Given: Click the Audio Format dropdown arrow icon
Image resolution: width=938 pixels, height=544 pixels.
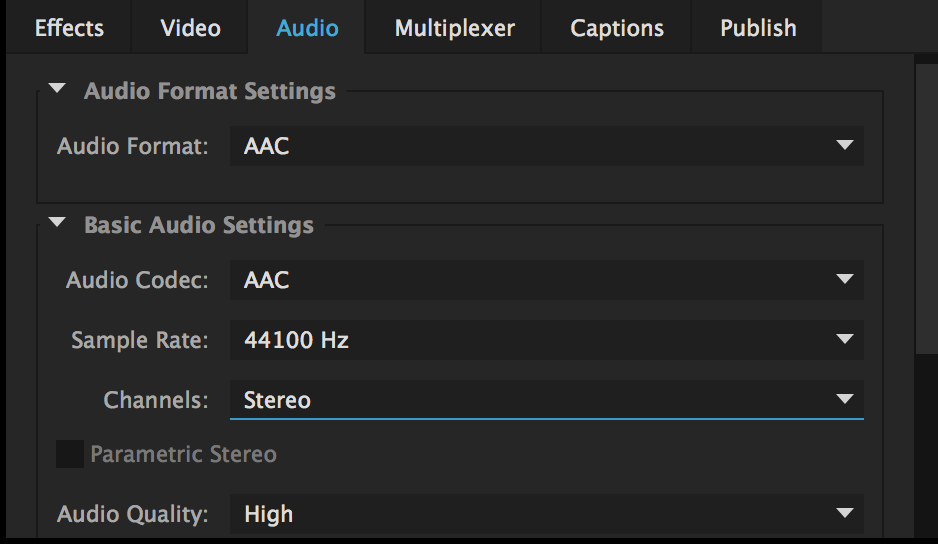Looking at the screenshot, I should click(x=845, y=145).
